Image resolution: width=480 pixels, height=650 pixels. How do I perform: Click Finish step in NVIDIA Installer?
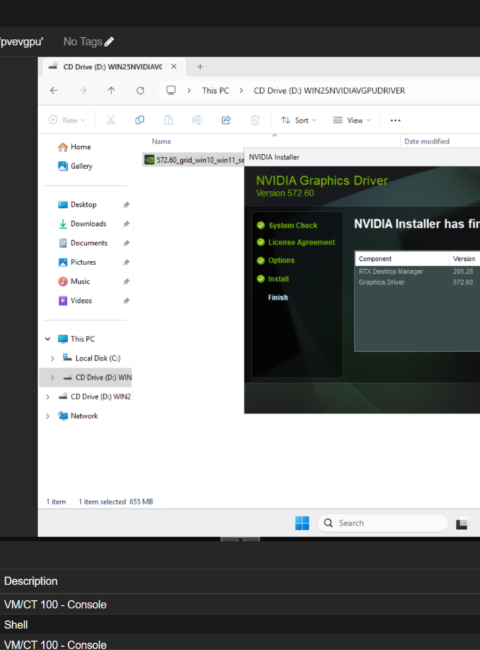pyautogui.click(x=278, y=297)
